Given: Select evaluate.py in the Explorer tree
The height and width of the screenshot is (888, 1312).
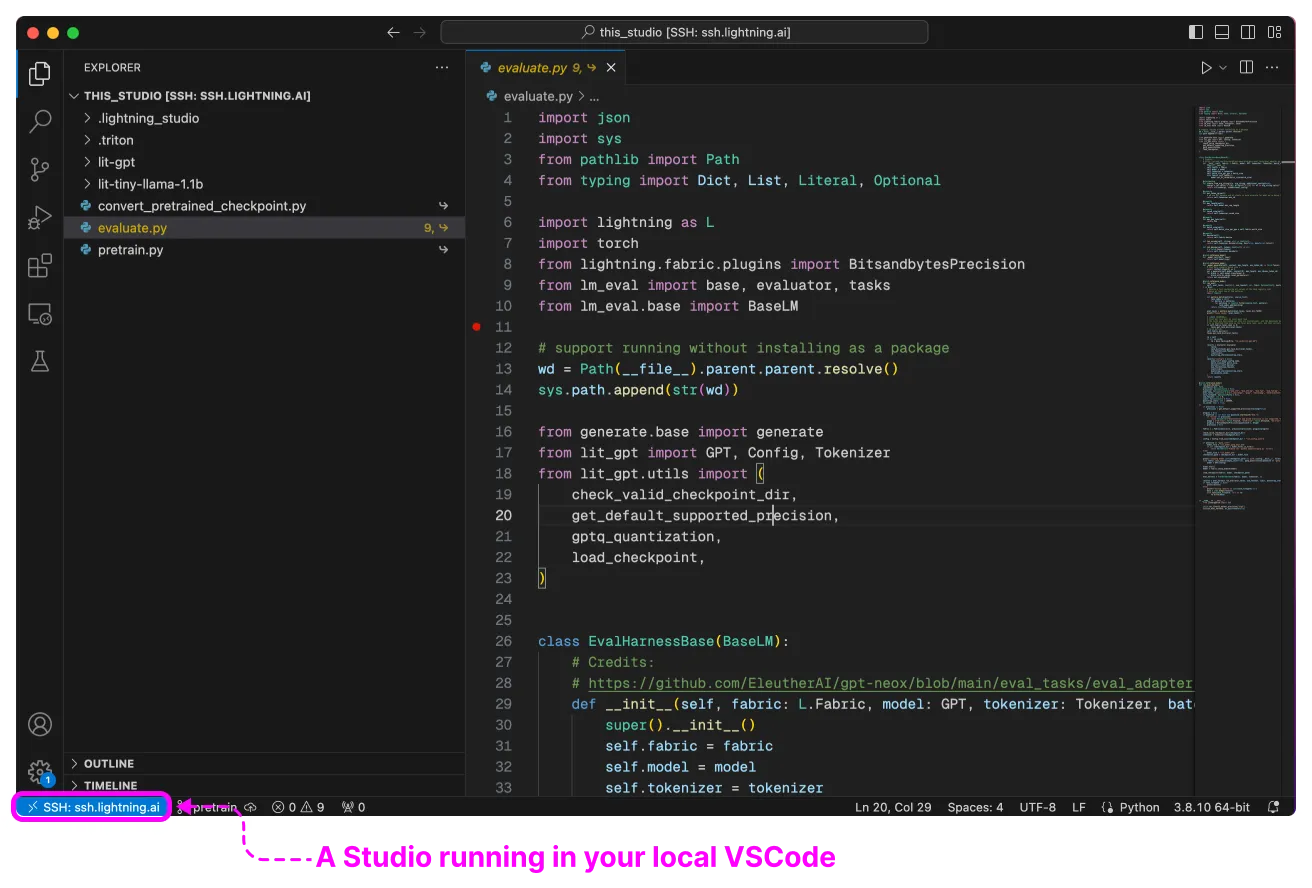Looking at the screenshot, I should coord(265,228).
